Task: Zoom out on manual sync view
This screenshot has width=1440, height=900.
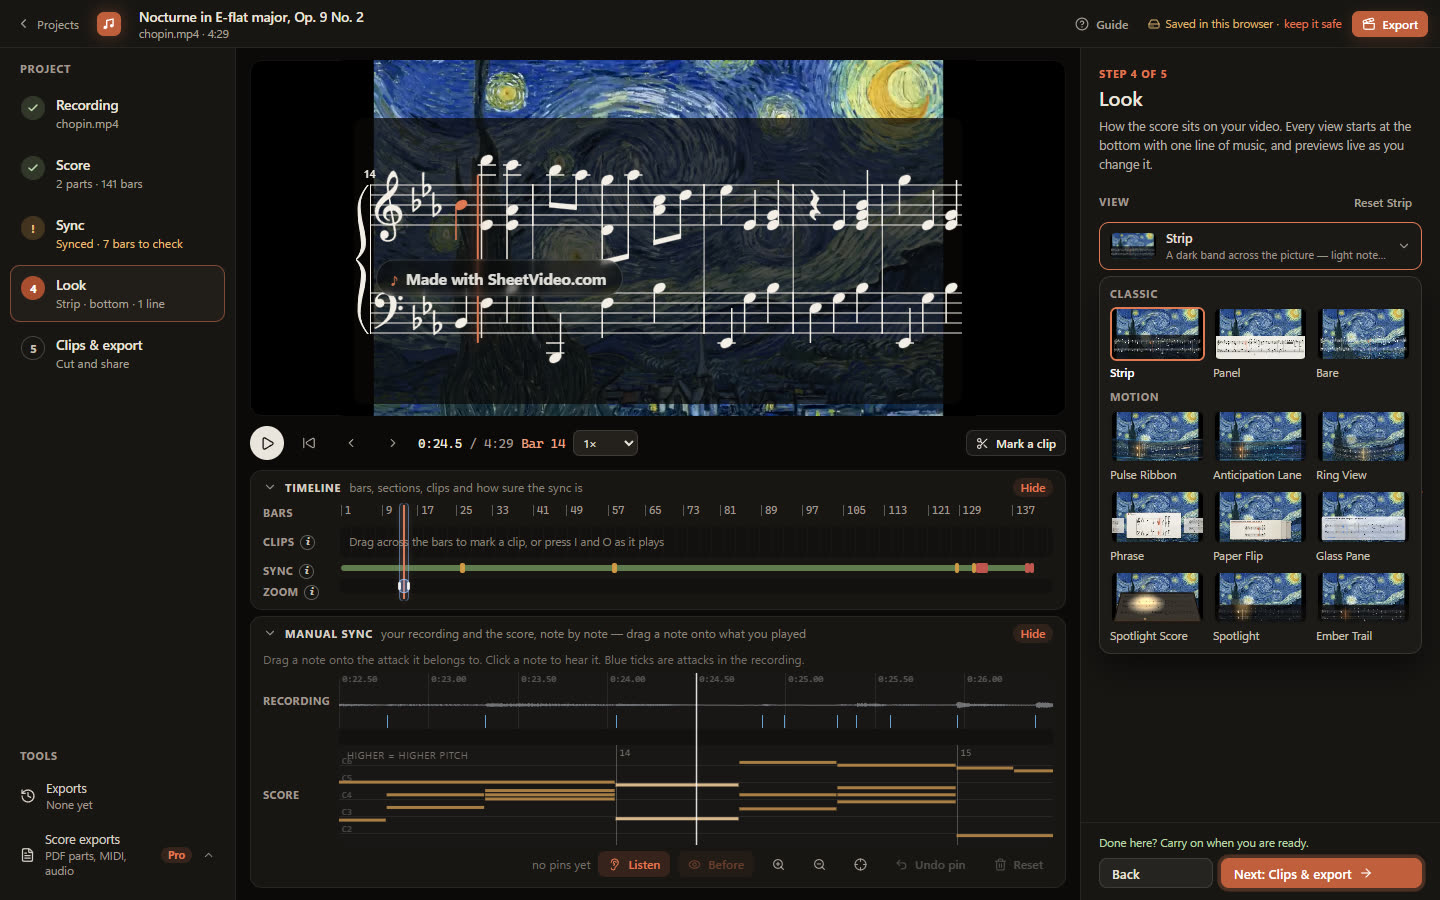Action: pyautogui.click(x=819, y=865)
